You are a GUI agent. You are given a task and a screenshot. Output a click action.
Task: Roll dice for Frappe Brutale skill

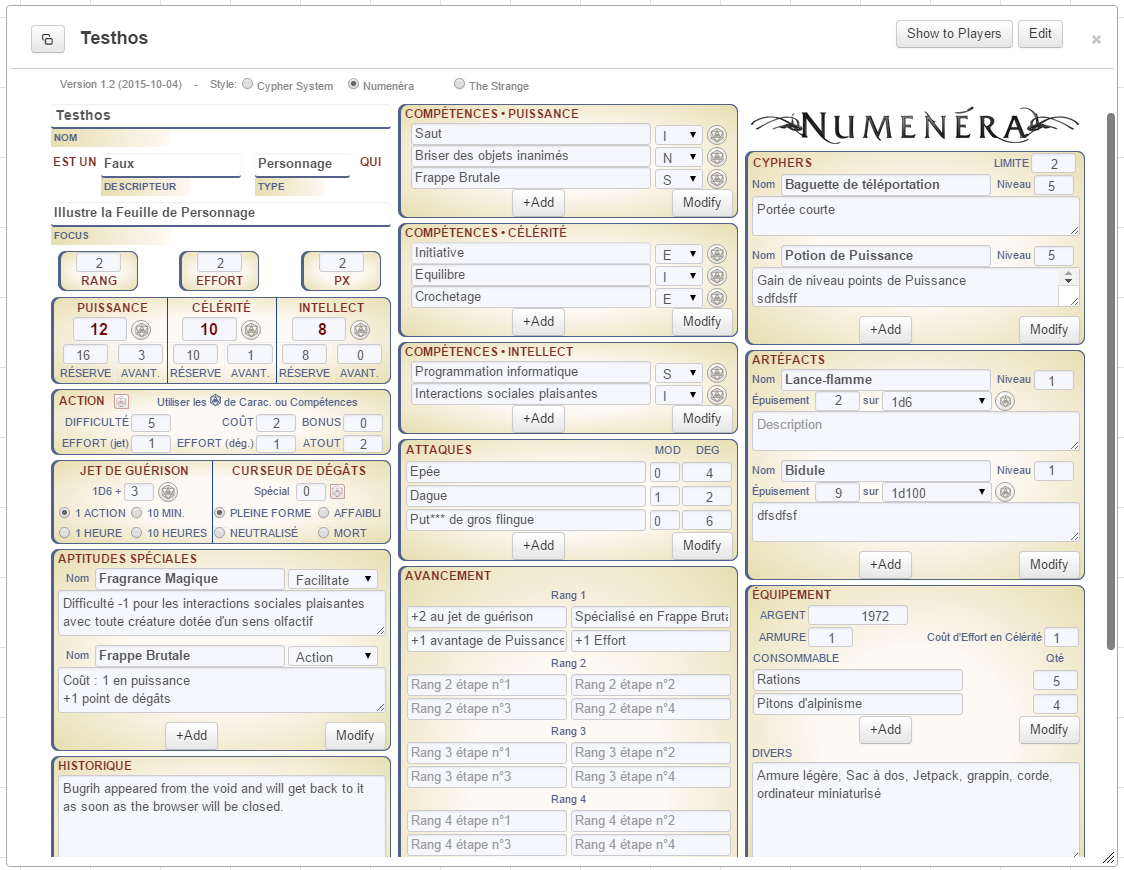(x=717, y=179)
